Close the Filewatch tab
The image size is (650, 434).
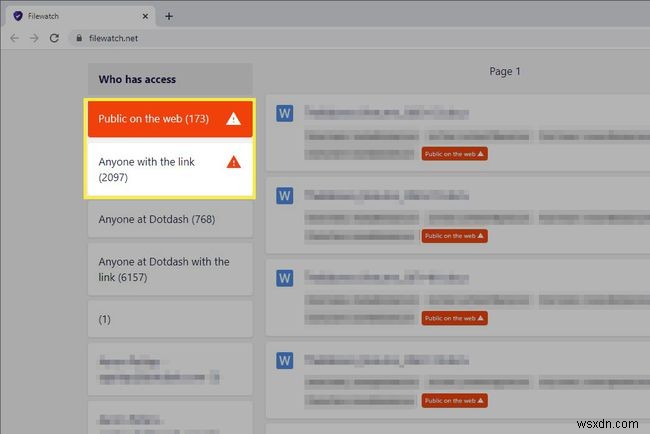145,16
